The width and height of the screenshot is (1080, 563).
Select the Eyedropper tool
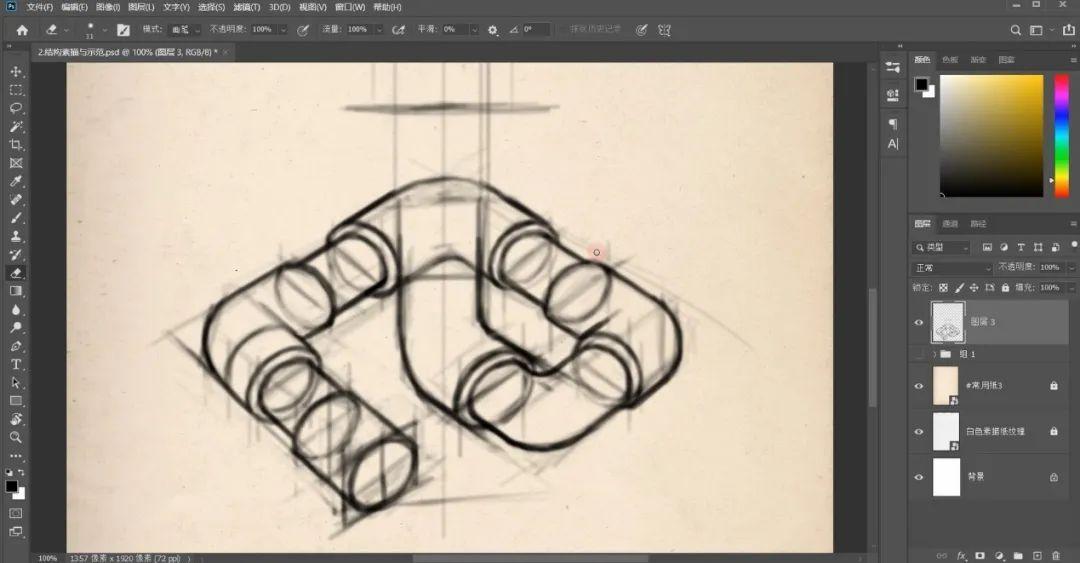16,181
